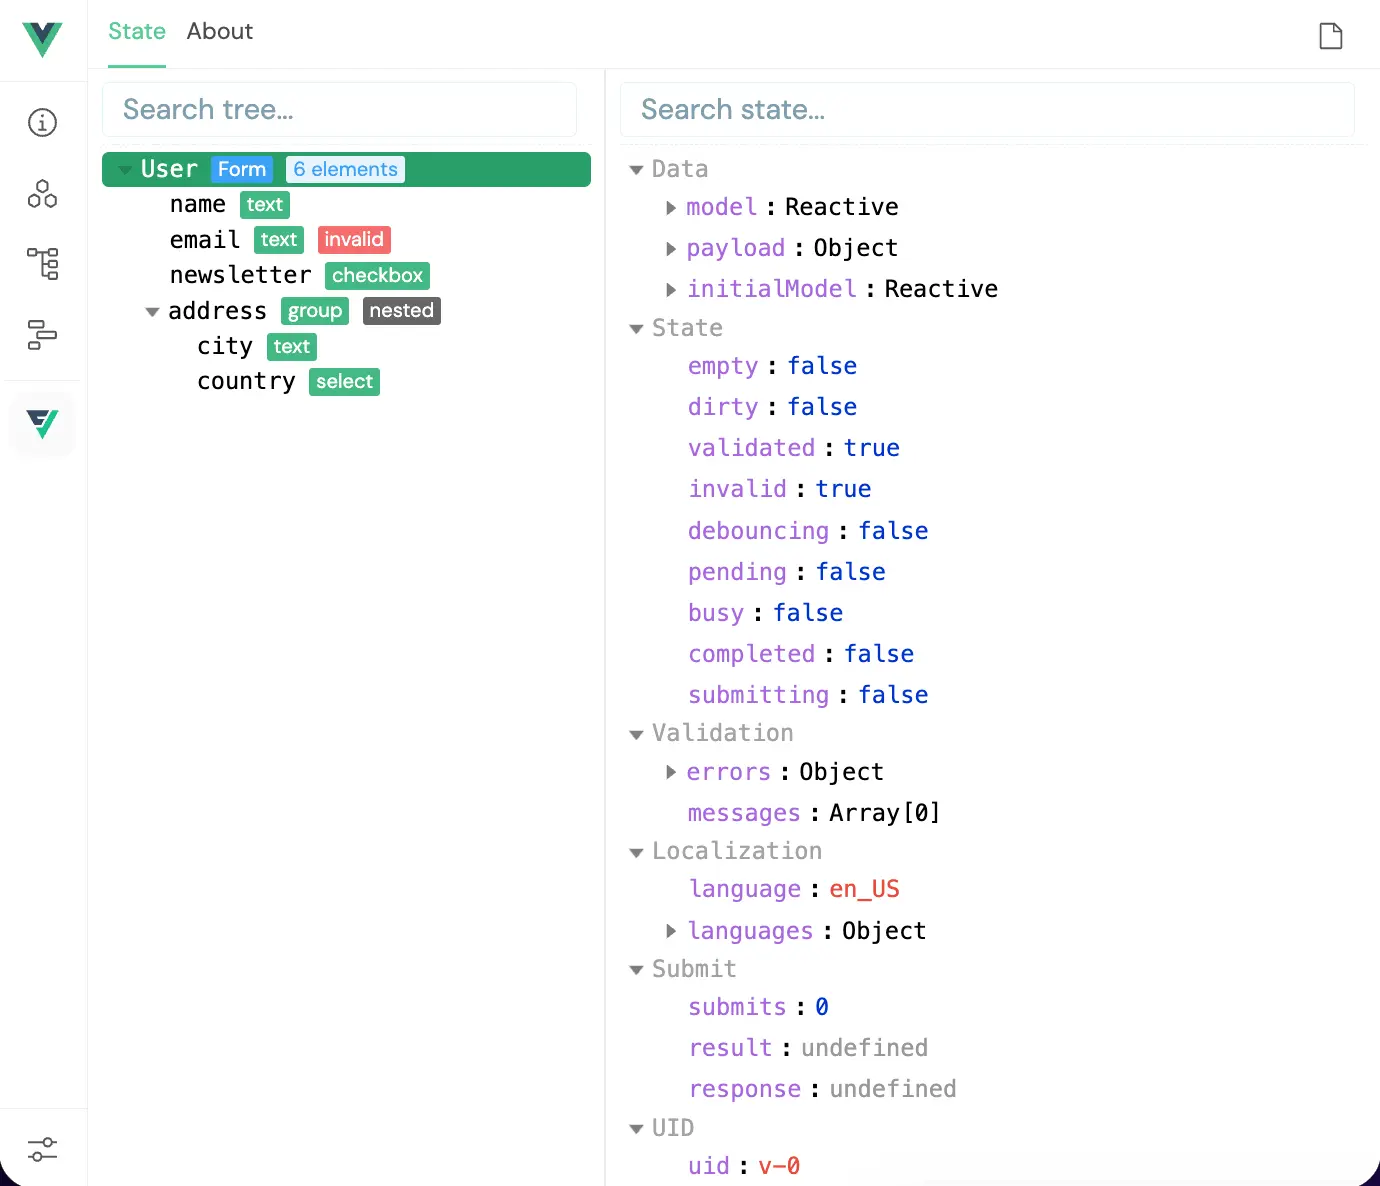Click the Vue logo icon

42,39
